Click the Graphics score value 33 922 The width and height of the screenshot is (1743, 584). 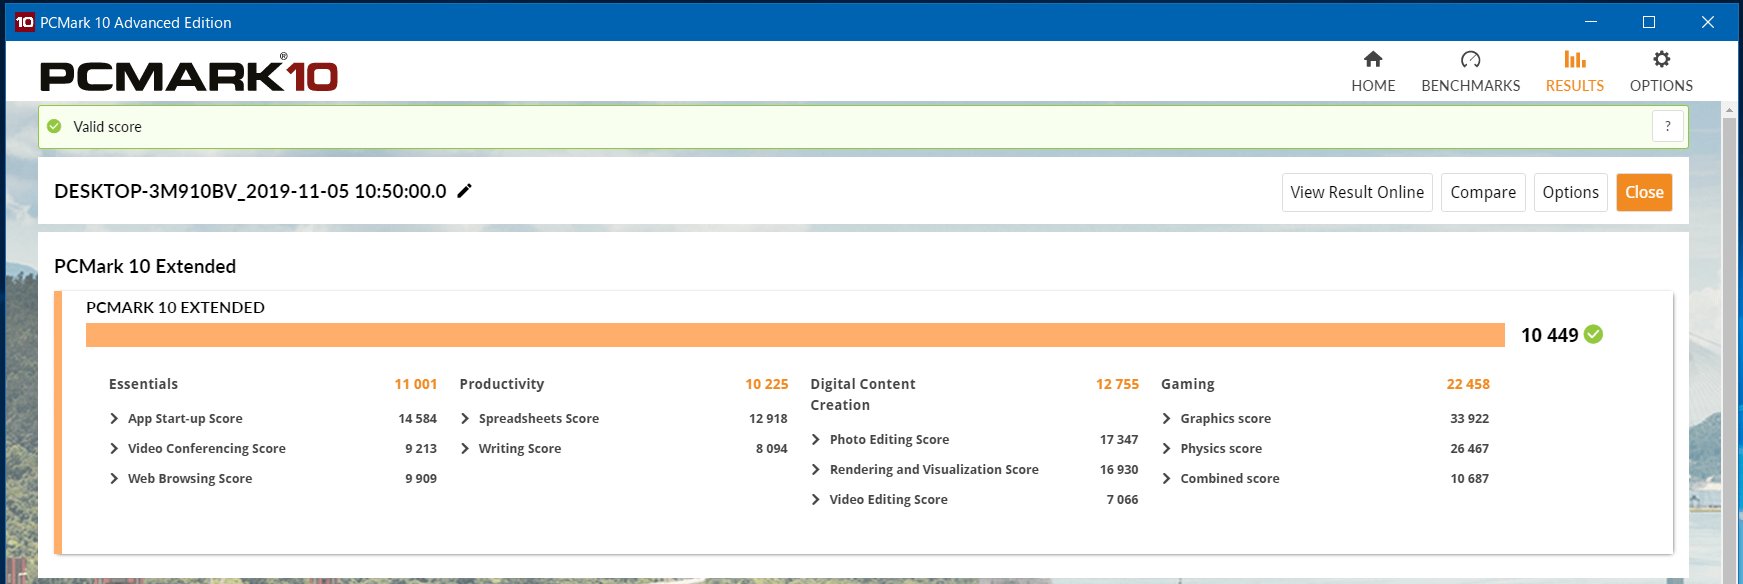1469,419
